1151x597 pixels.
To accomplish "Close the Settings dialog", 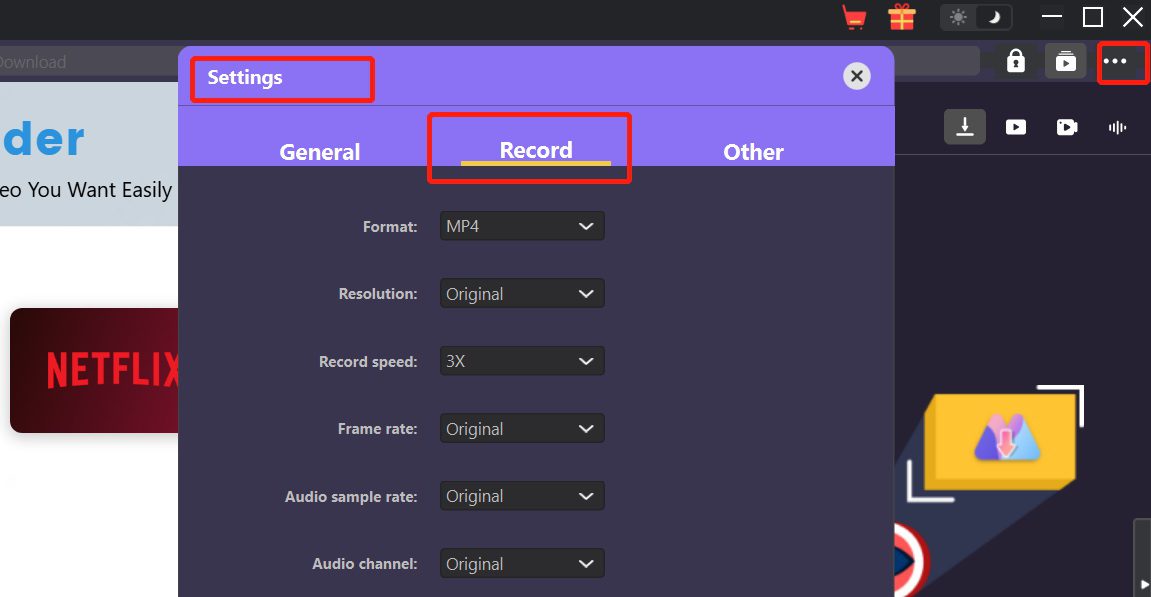I will point(856,76).
